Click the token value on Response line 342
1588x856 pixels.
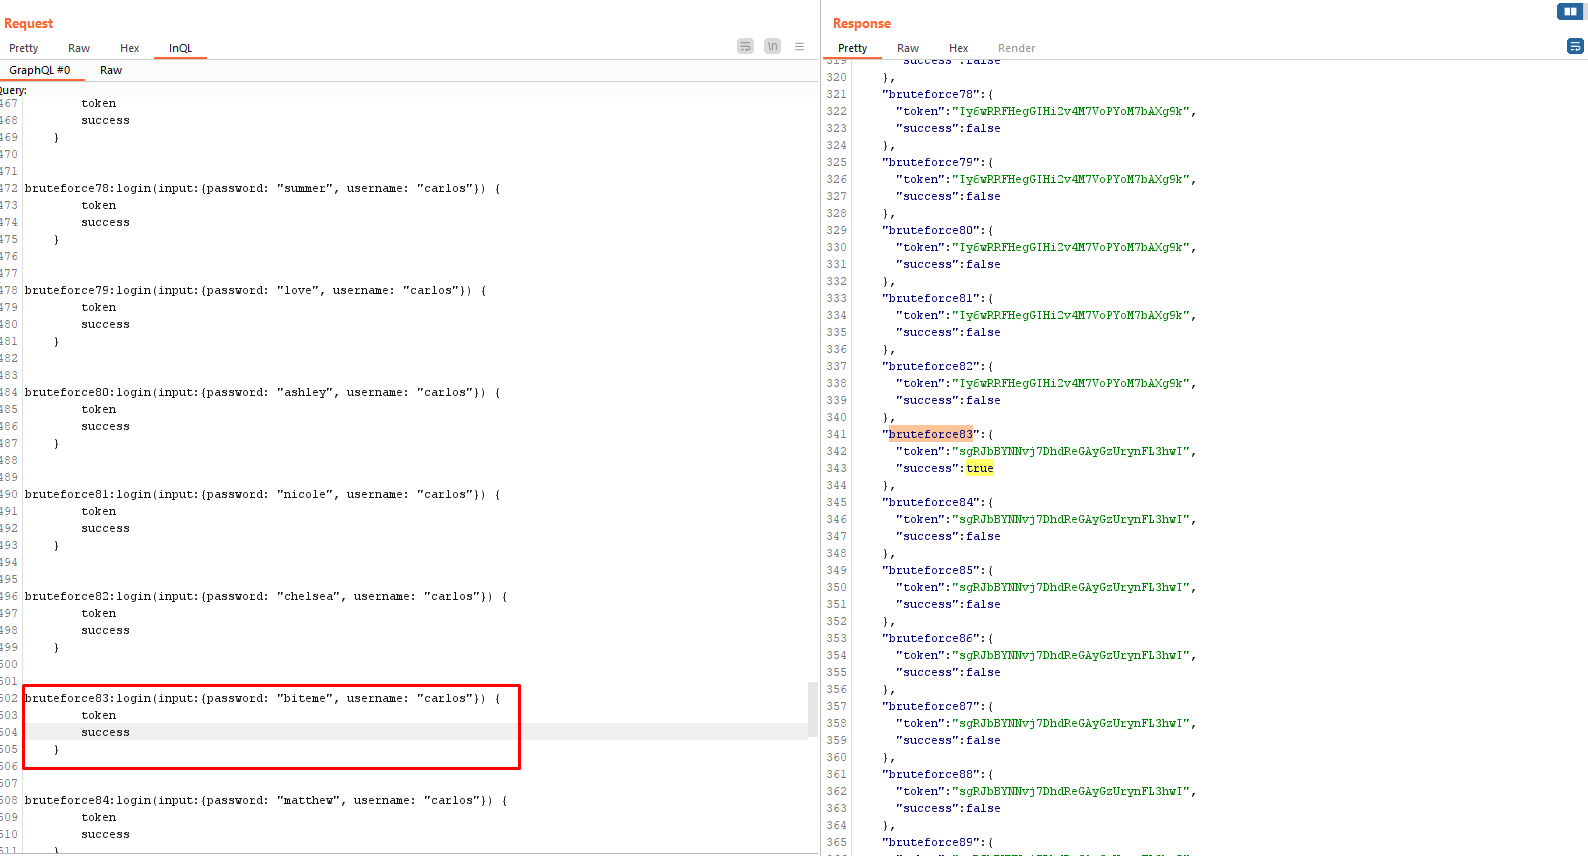tap(1071, 451)
